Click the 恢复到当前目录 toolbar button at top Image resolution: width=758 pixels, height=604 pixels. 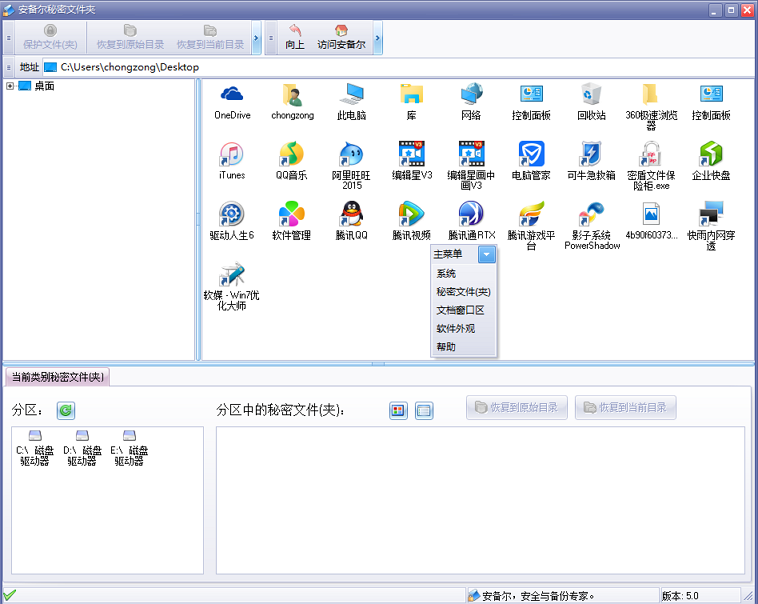210,37
